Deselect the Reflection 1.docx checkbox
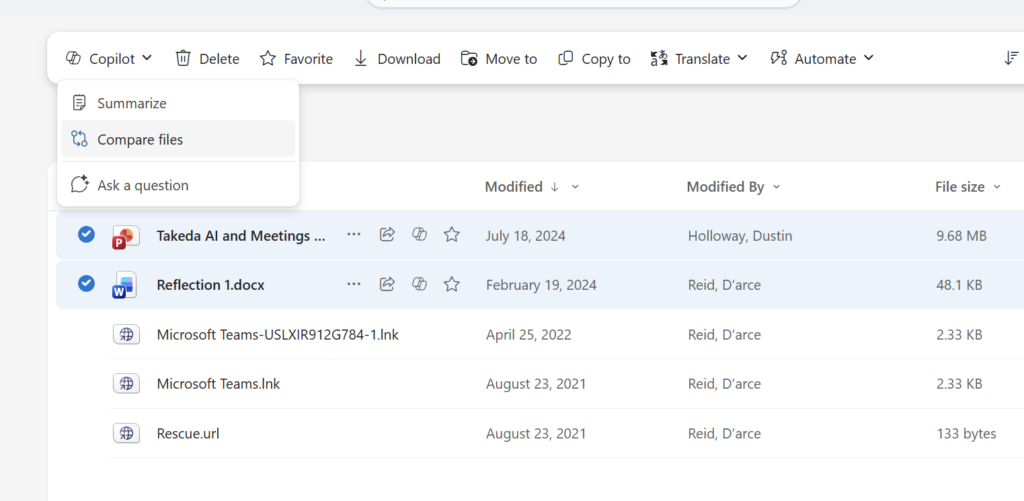Image resolution: width=1024 pixels, height=501 pixels. click(86, 283)
